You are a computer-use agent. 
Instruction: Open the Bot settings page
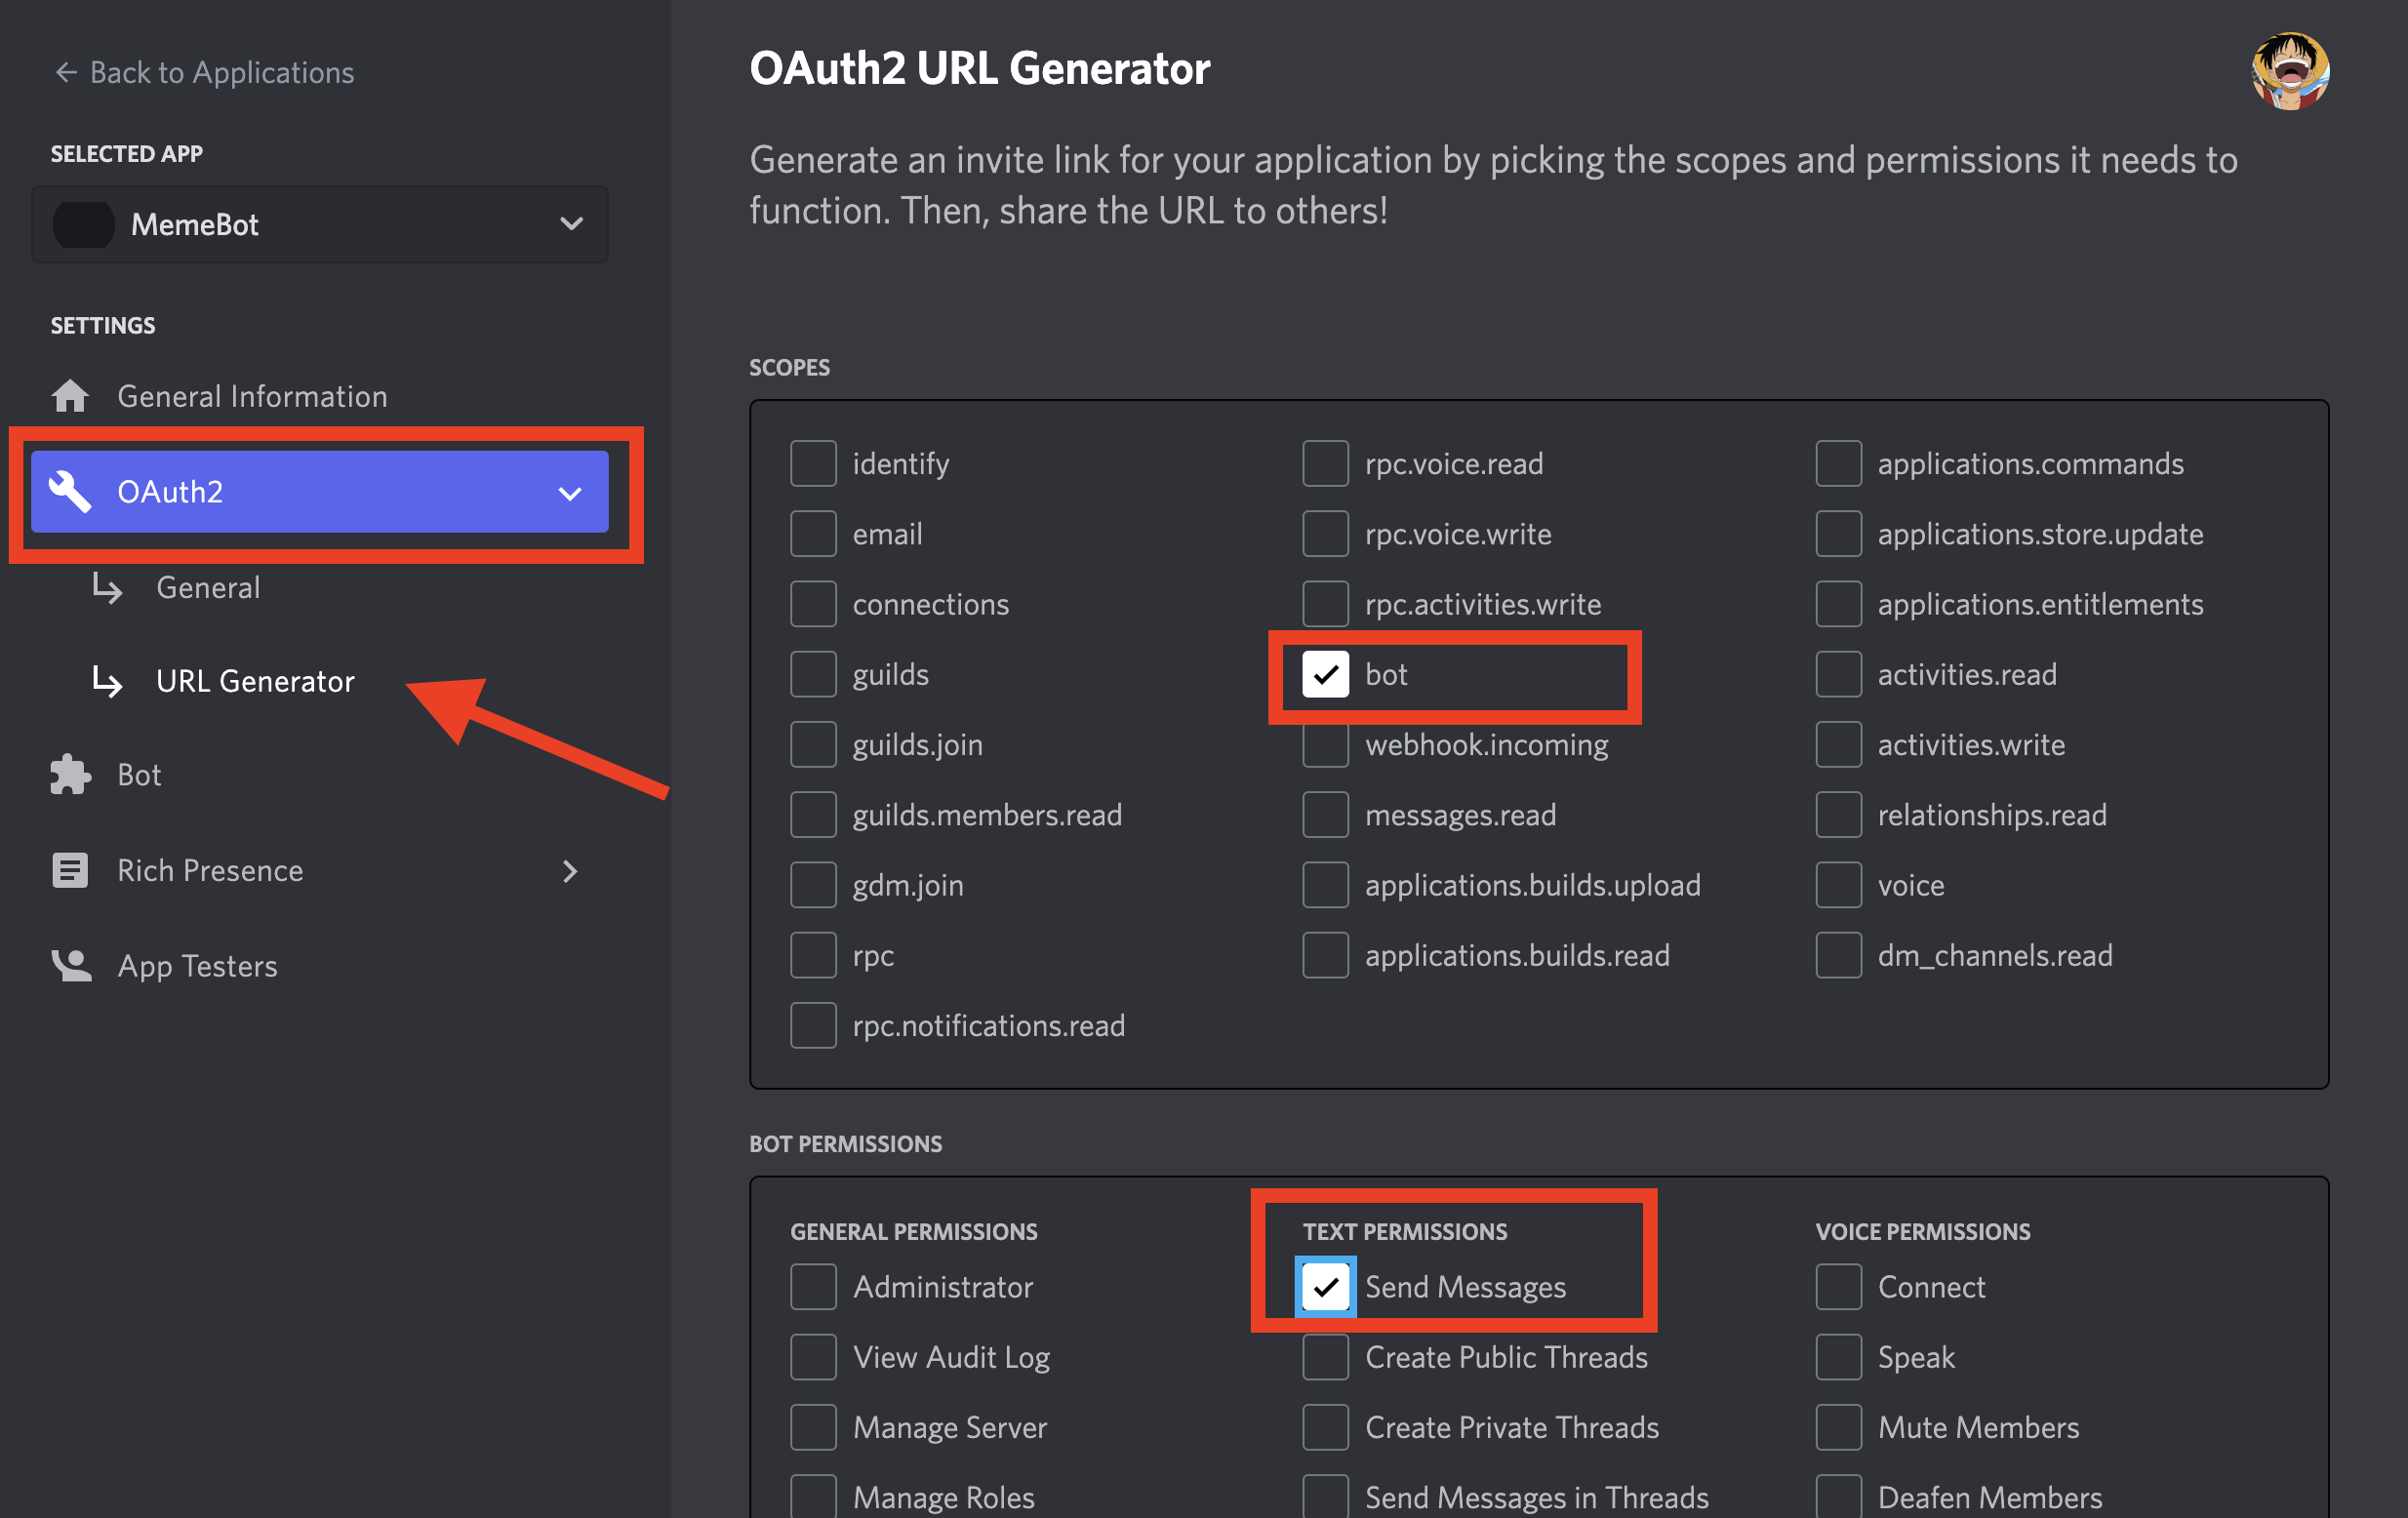[139, 774]
